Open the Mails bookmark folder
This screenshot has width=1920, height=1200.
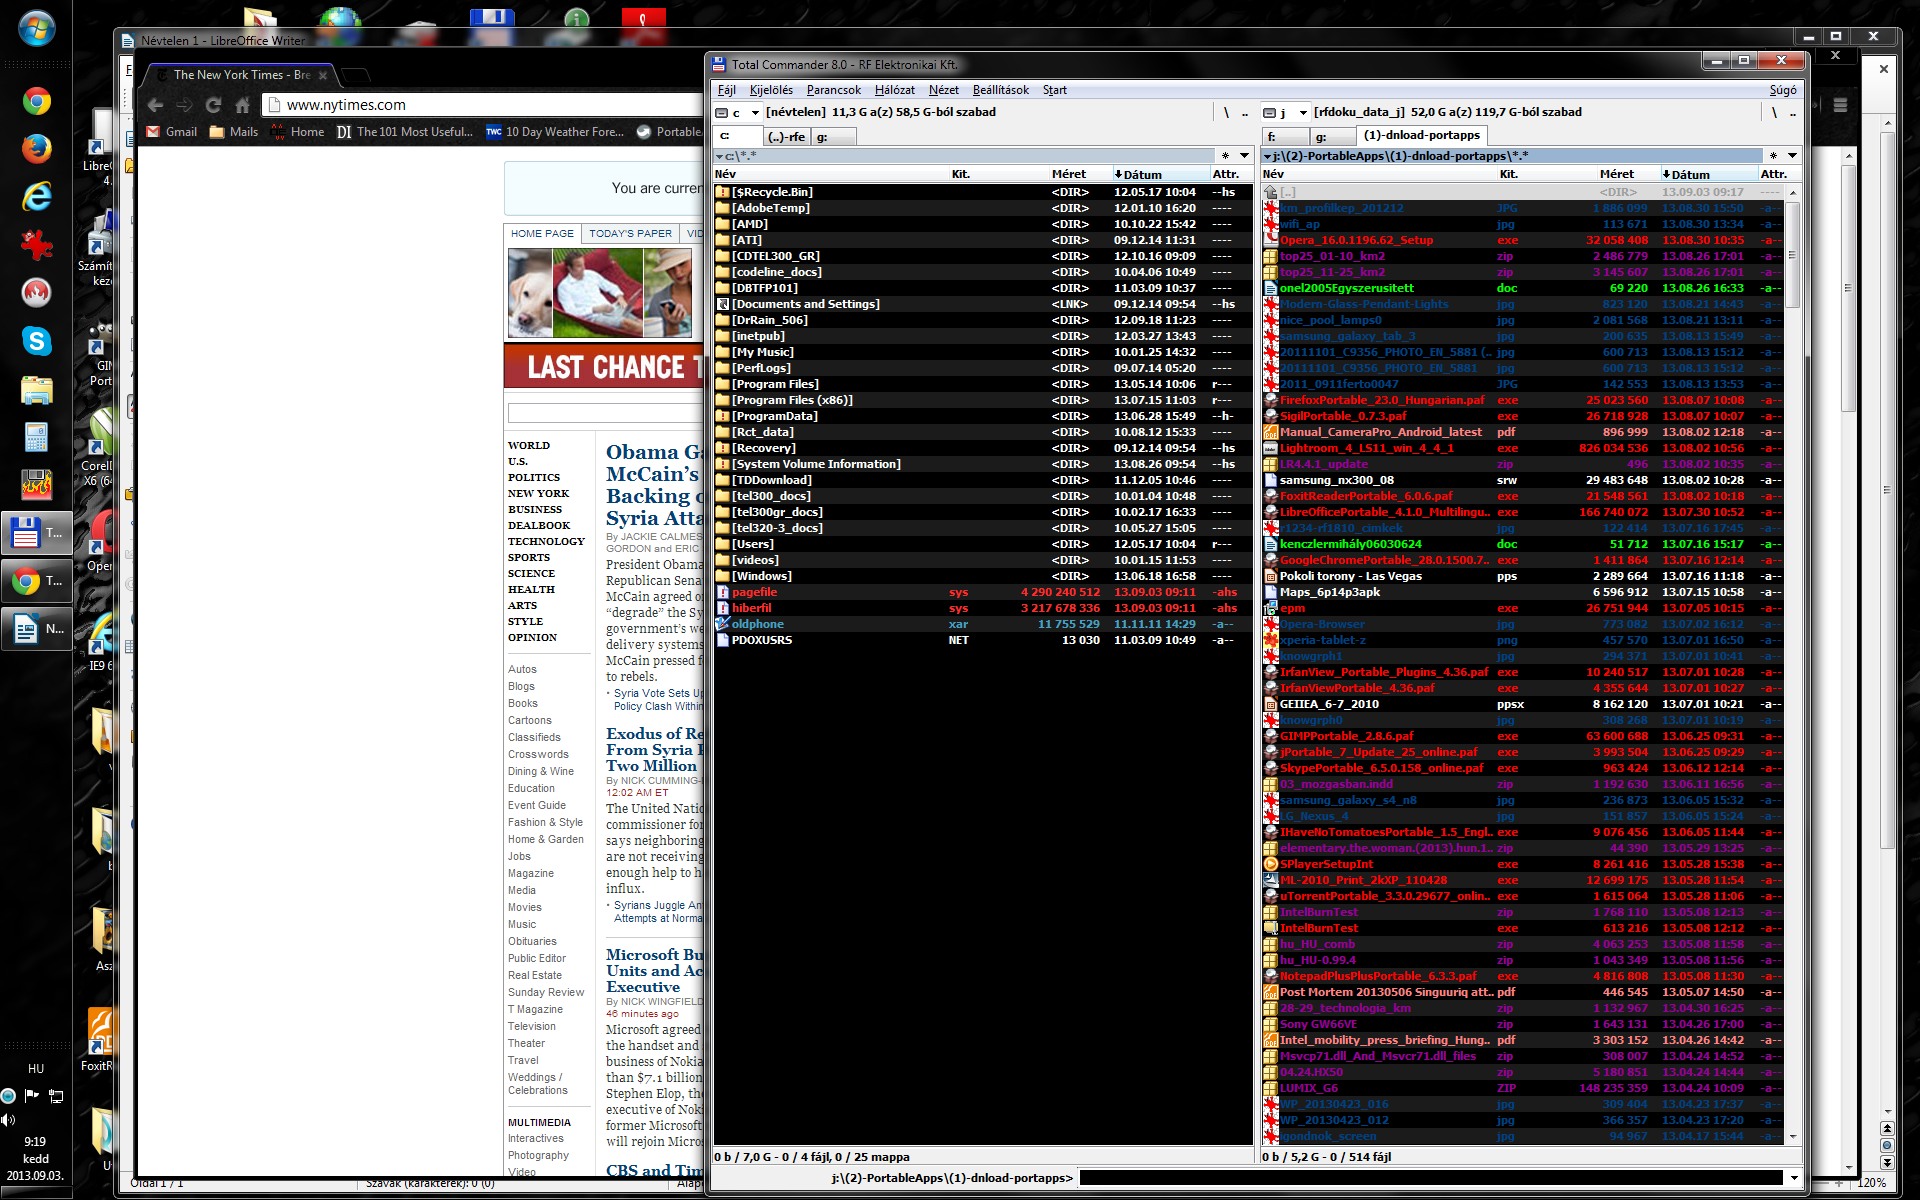tap(234, 132)
